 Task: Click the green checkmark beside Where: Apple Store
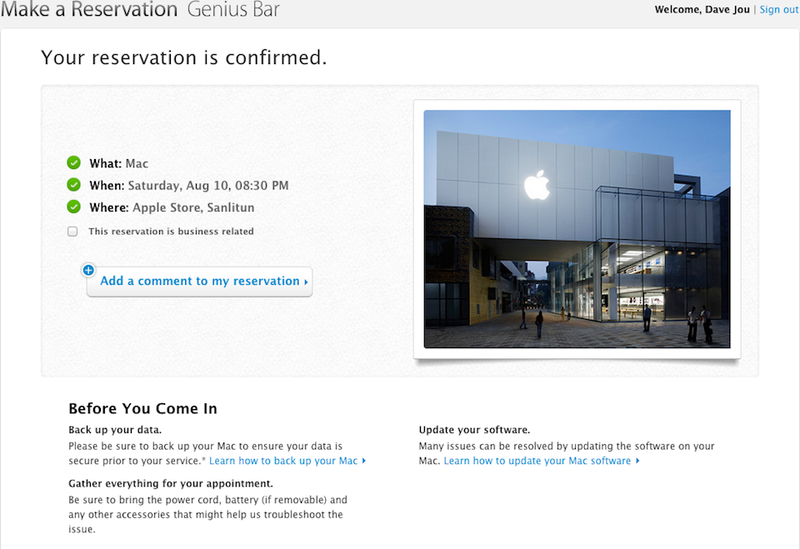click(74, 207)
